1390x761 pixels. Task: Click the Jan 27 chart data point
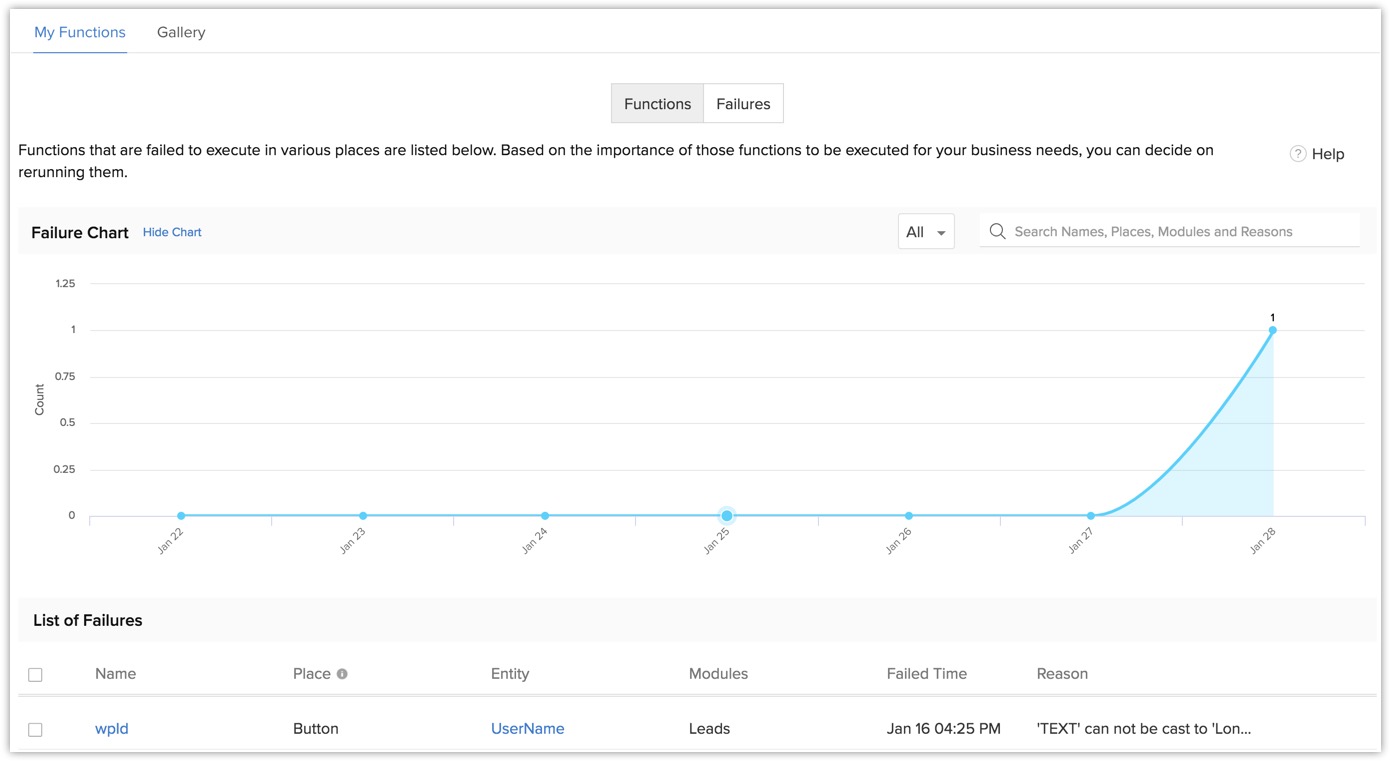(1091, 516)
